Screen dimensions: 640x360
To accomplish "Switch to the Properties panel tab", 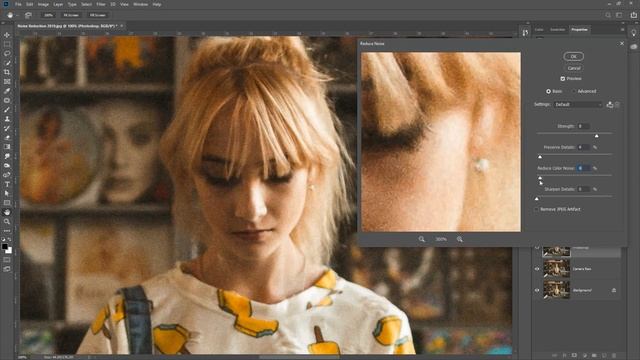I will [579, 29].
